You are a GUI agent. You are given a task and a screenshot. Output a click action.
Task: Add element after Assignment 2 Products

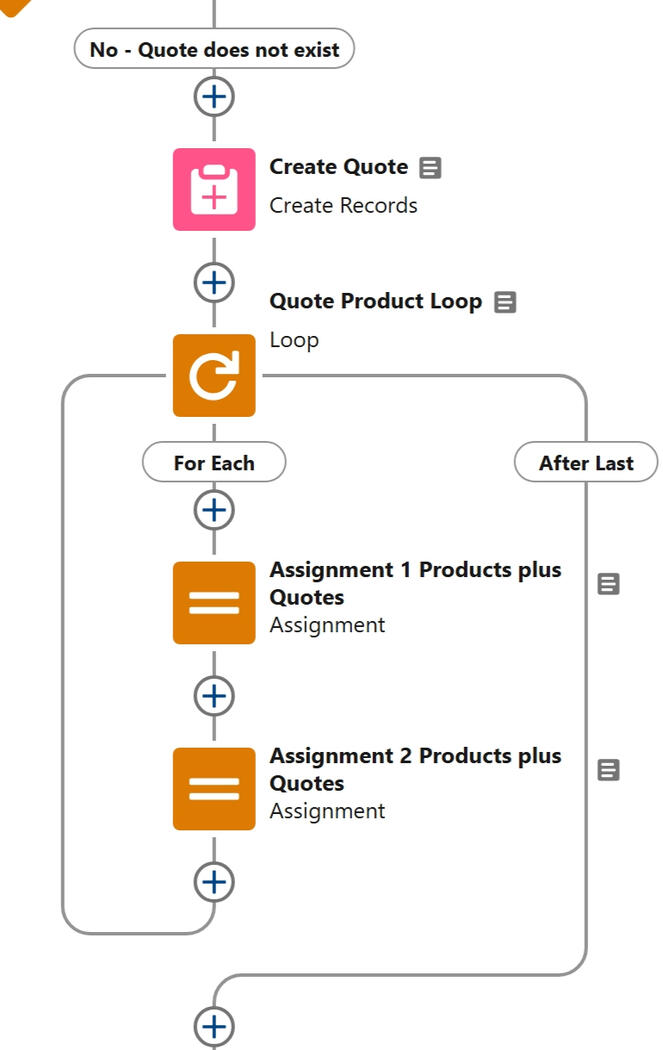pyautogui.click(x=213, y=881)
